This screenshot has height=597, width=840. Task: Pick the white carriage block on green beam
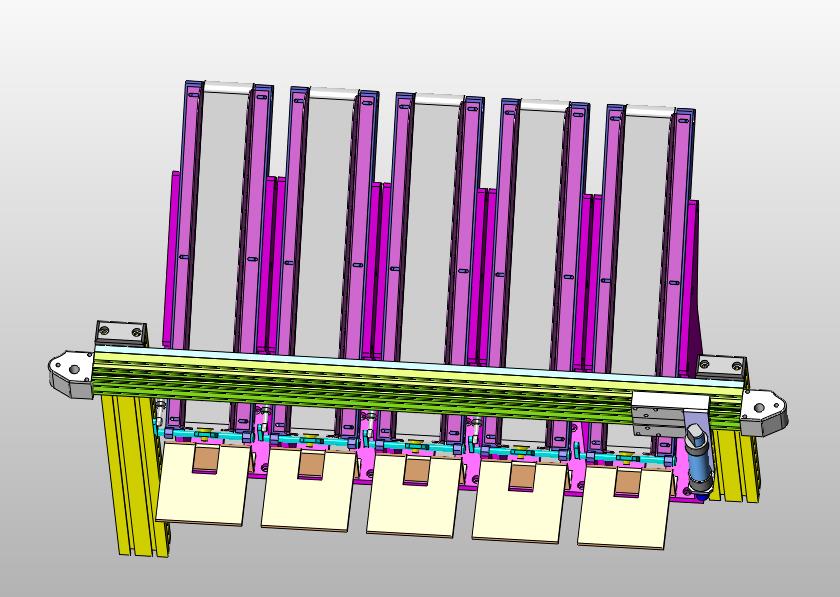coord(670,413)
